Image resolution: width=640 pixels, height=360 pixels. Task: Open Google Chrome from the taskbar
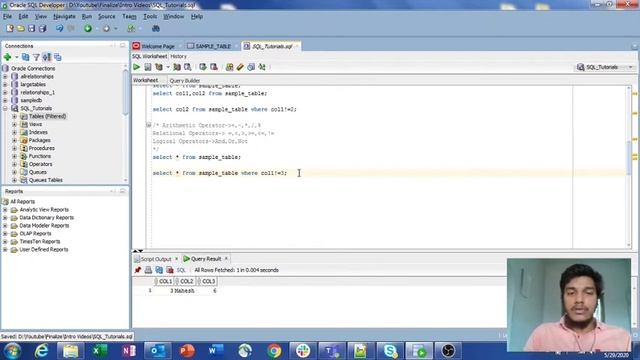point(274,351)
